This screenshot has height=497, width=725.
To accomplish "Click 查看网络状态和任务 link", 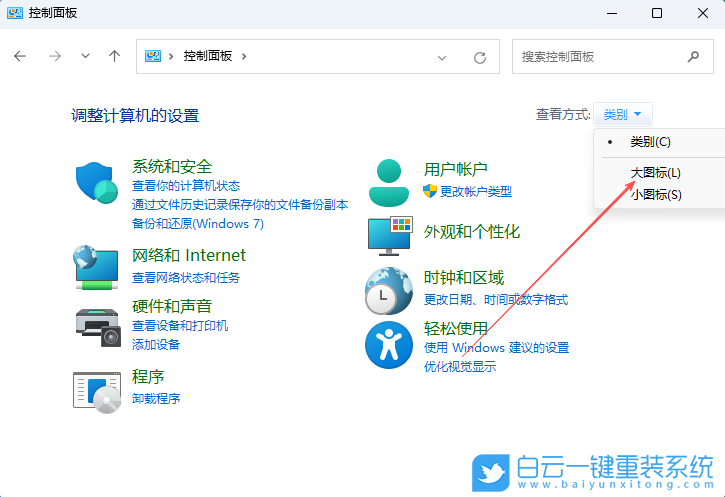I will 186,277.
